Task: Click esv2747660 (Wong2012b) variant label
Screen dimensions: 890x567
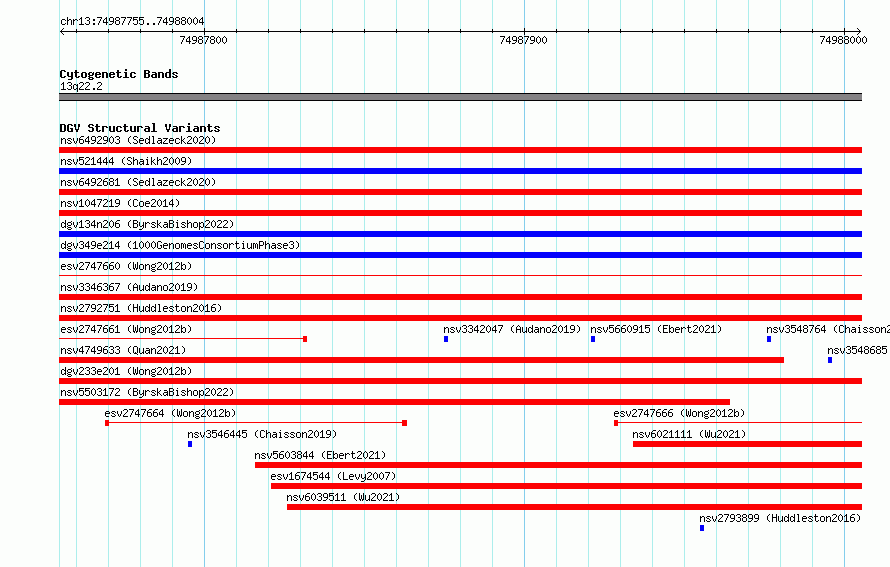Action: pyautogui.click(x=126, y=266)
